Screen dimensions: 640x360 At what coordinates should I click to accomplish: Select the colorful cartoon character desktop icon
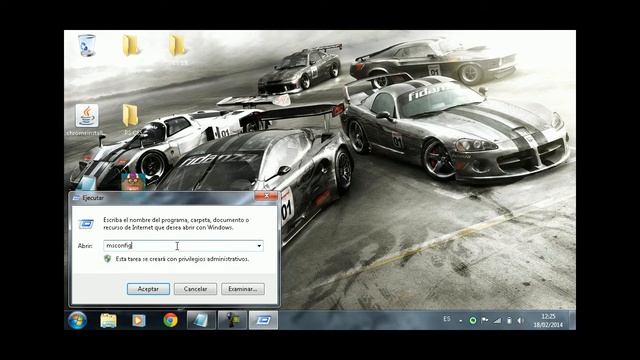133,182
